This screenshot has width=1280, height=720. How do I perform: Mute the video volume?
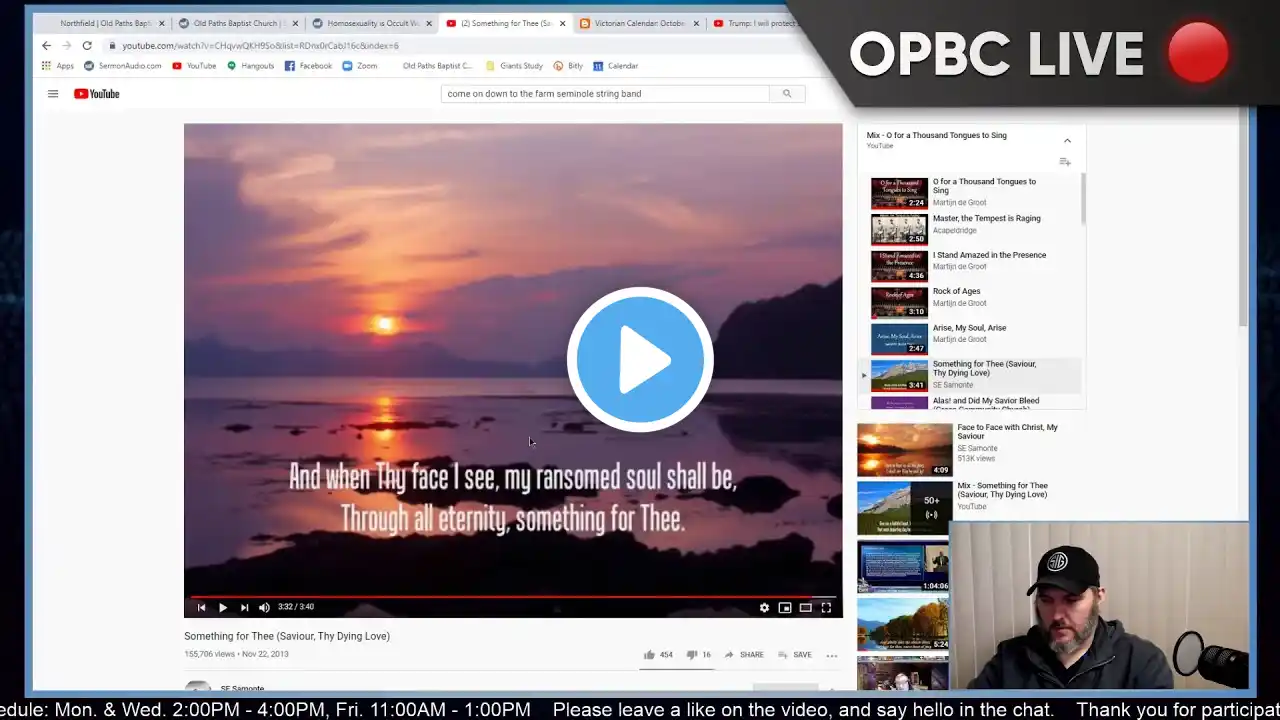[264, 607]
